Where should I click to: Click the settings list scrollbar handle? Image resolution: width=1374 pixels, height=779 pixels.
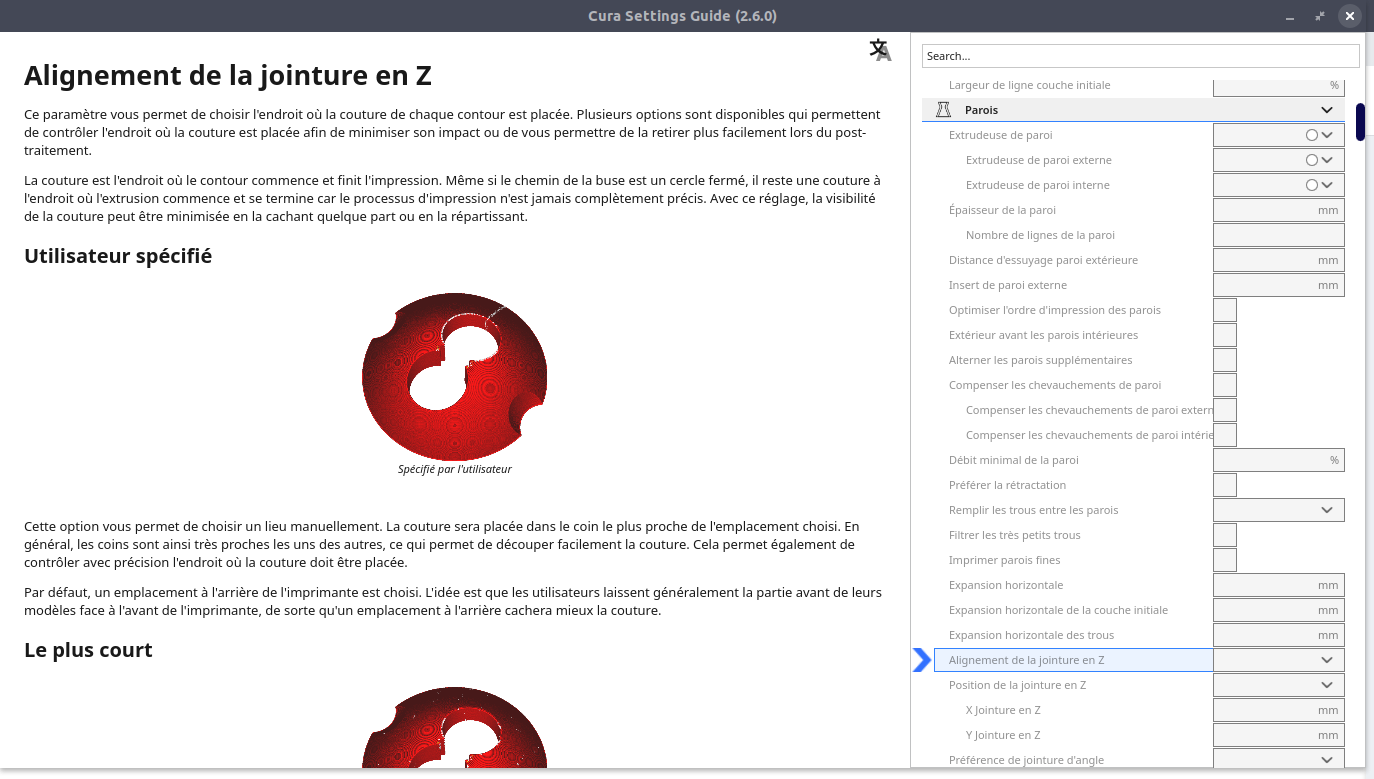(1360, 122)
